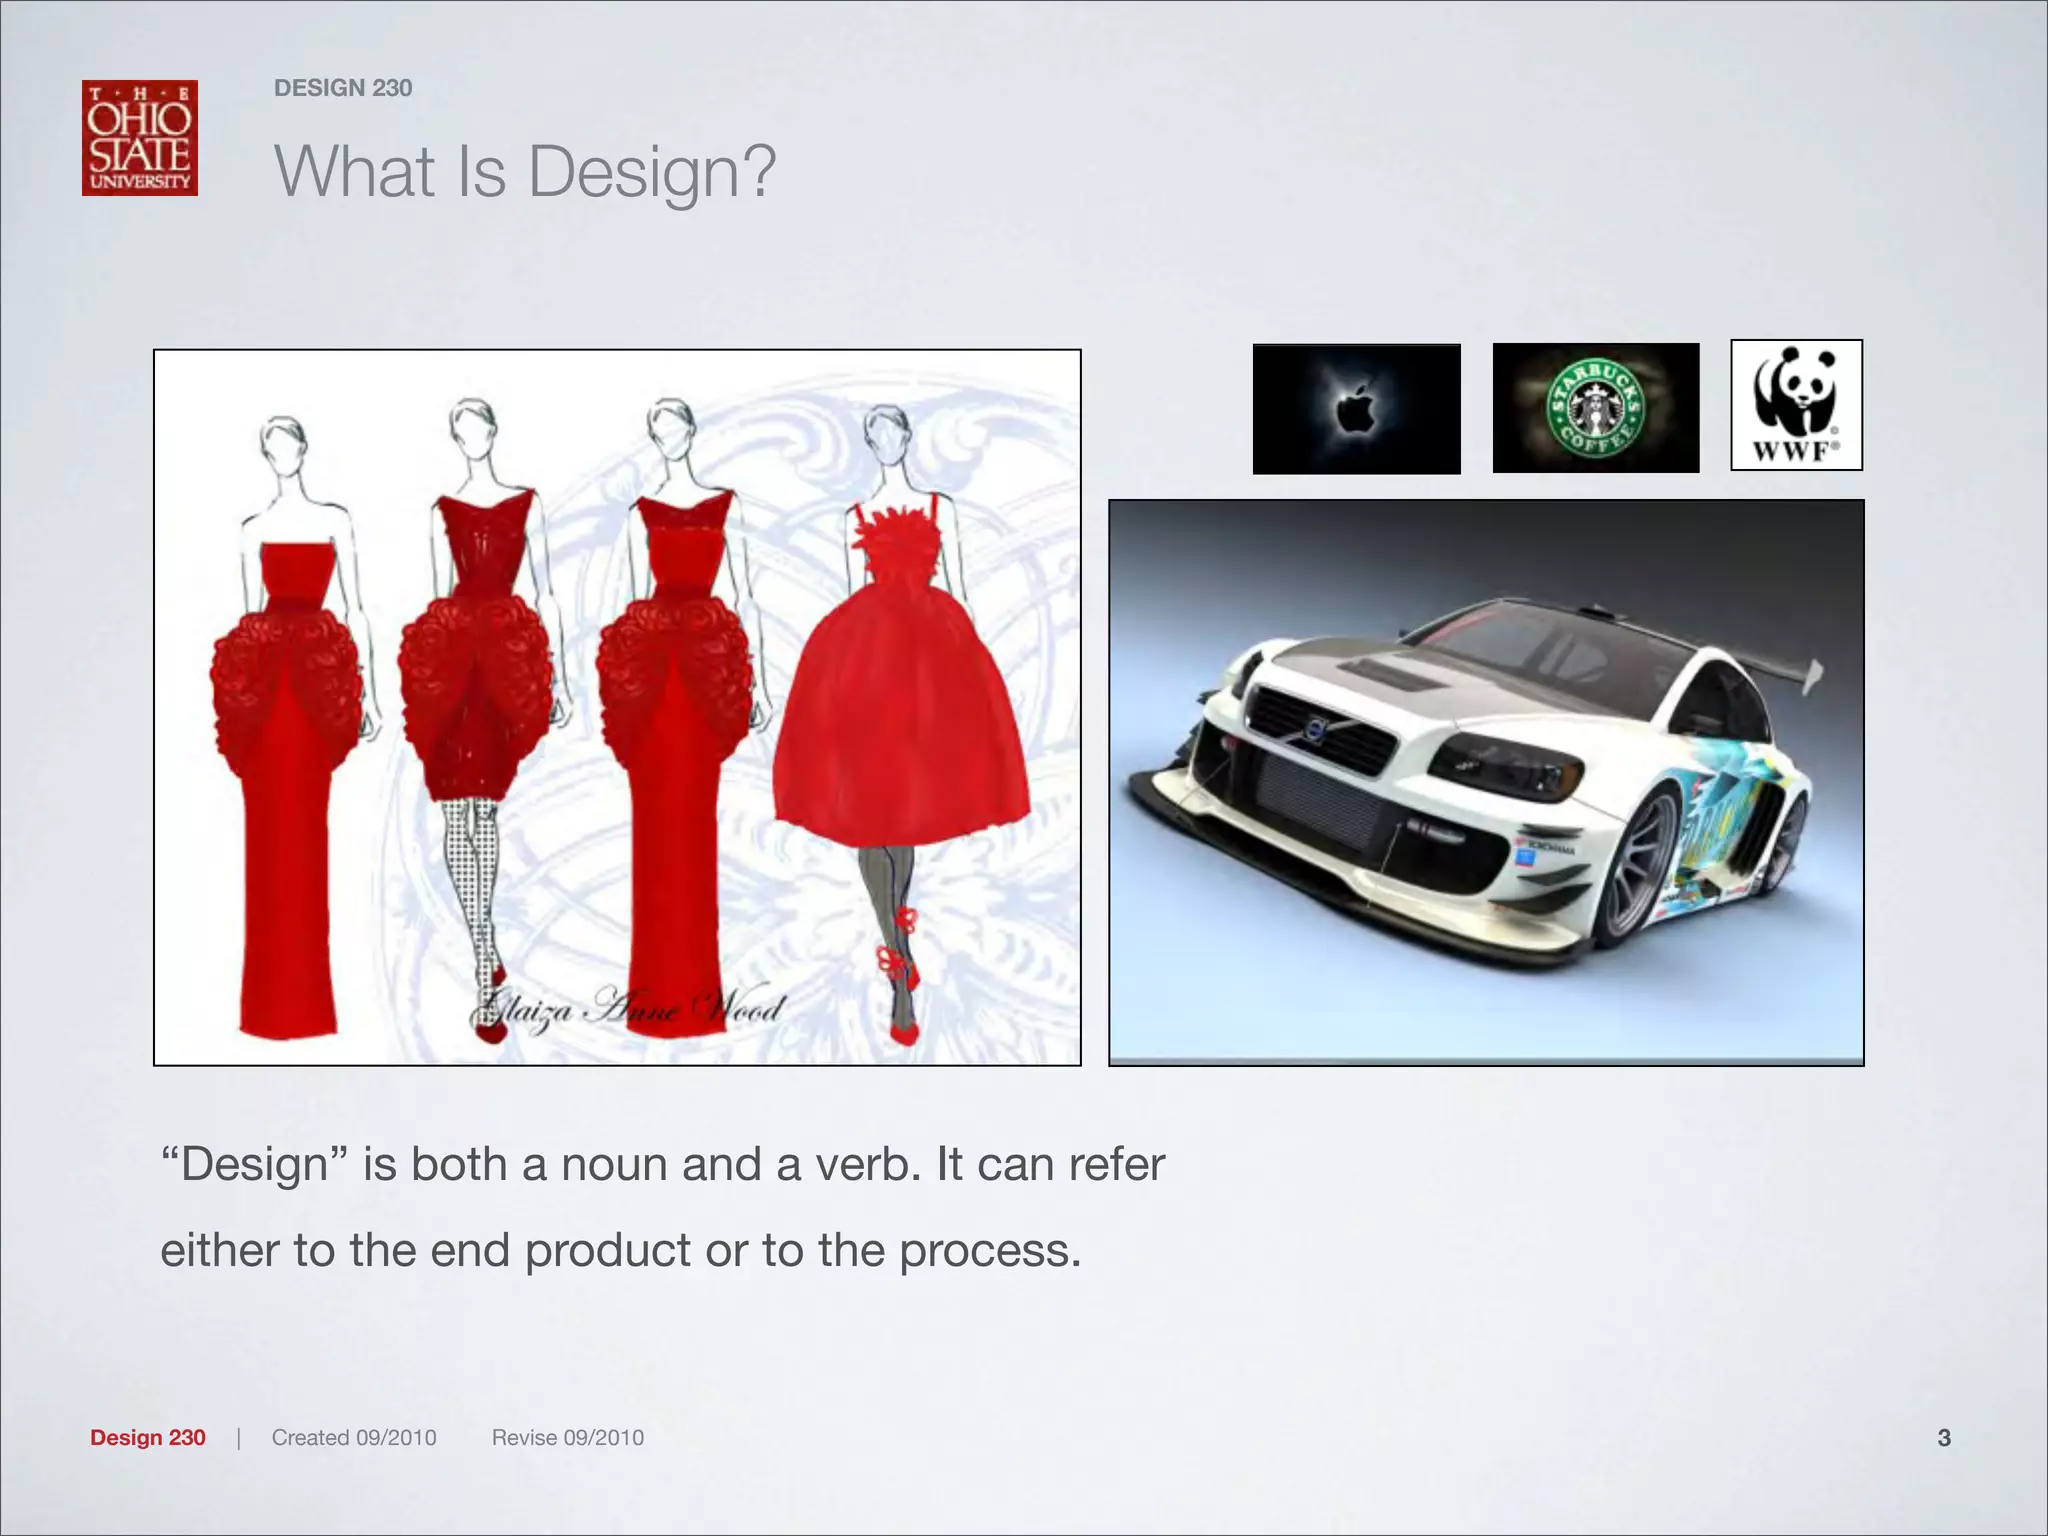Click the line 'either to the end product'
This screenshot has height=1536, width=2048.
(621, 1250)
